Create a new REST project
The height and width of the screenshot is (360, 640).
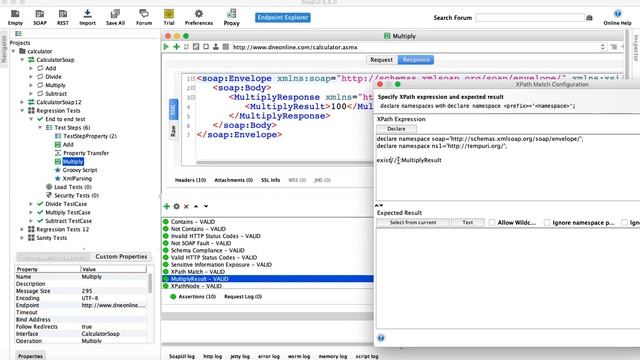62,18
